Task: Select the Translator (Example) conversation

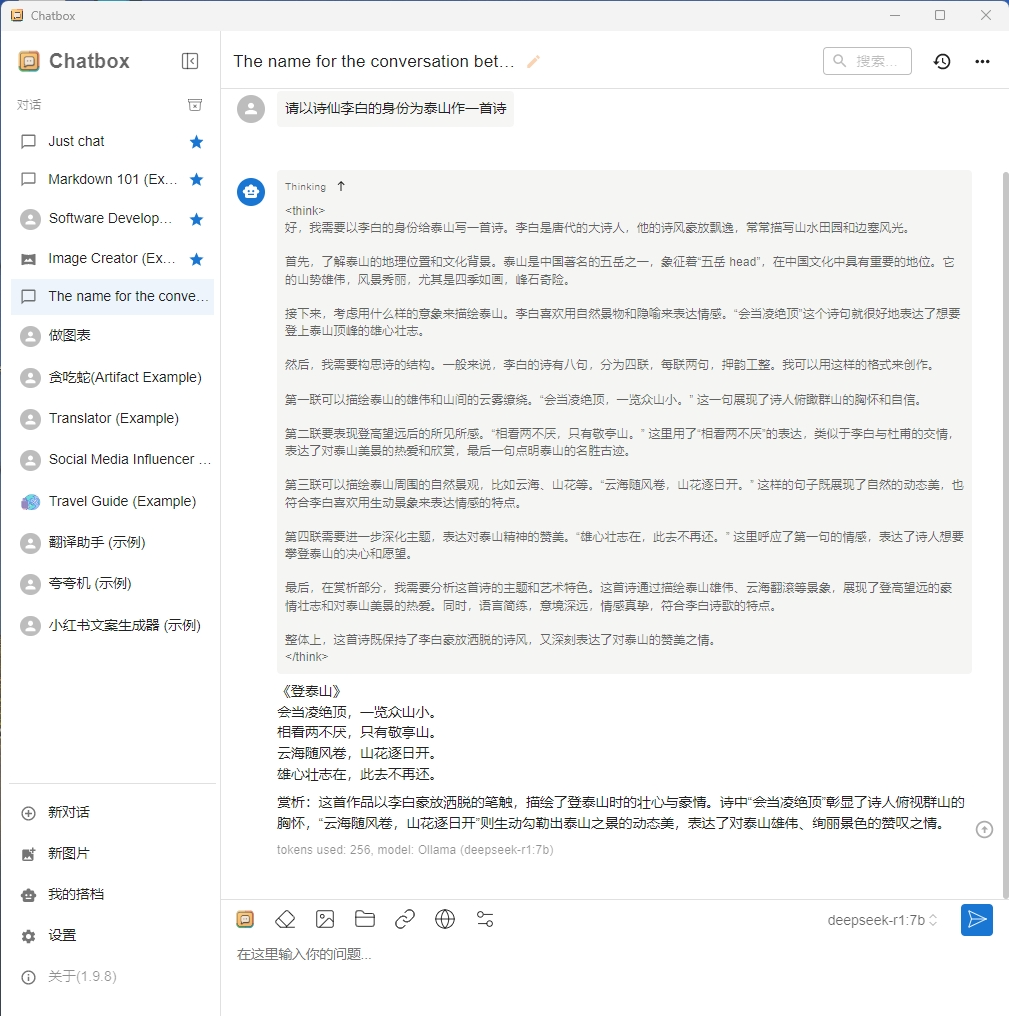Action: pyautogui.click(x=112, y=419)
